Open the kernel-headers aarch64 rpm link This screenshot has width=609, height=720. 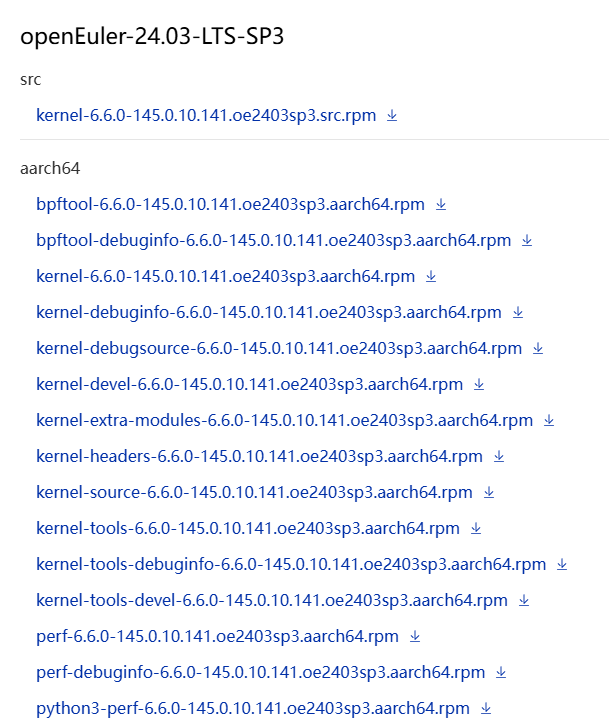259,456
